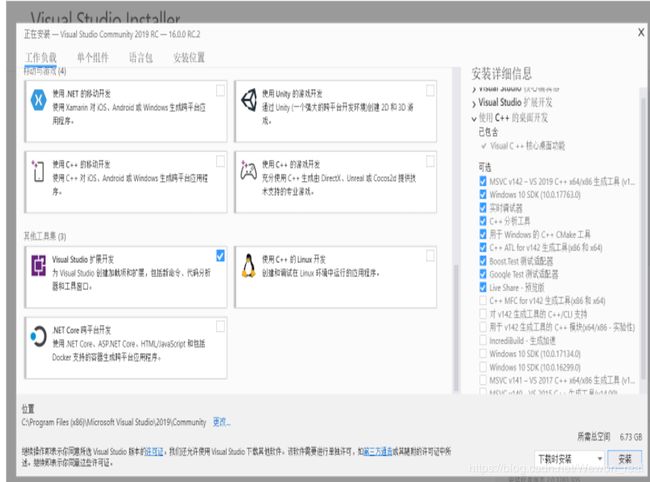
Task: Select the C++ Linux development card
Action: pyautogui.click(x=335, y=277)
